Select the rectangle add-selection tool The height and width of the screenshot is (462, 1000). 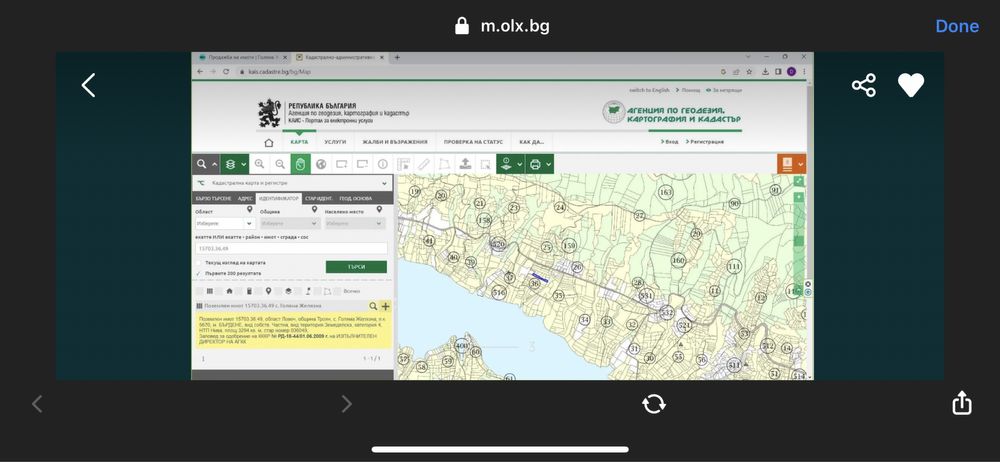coord(342,164)
